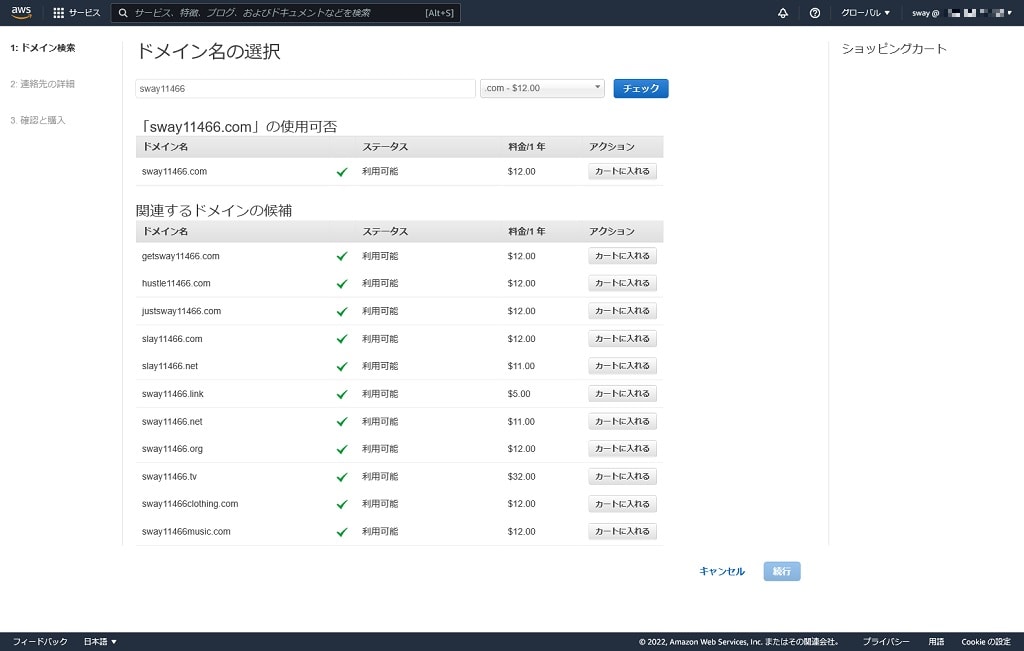This screenshot has height=651, width=1024.
Task: Click the sway11466music.com domain name
Action: pos(186,532)
